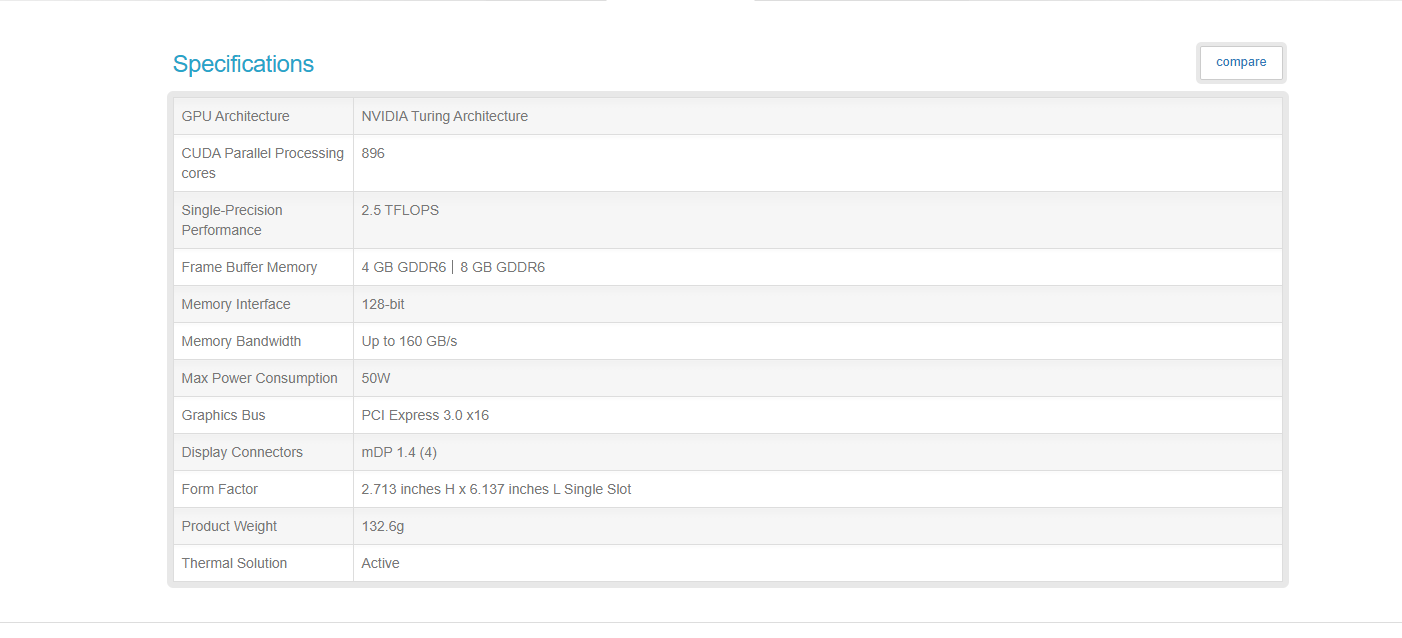Screen dimensions: 1402x638
Task: Click the Single-Precision Performance label
Action: [232, 220]
